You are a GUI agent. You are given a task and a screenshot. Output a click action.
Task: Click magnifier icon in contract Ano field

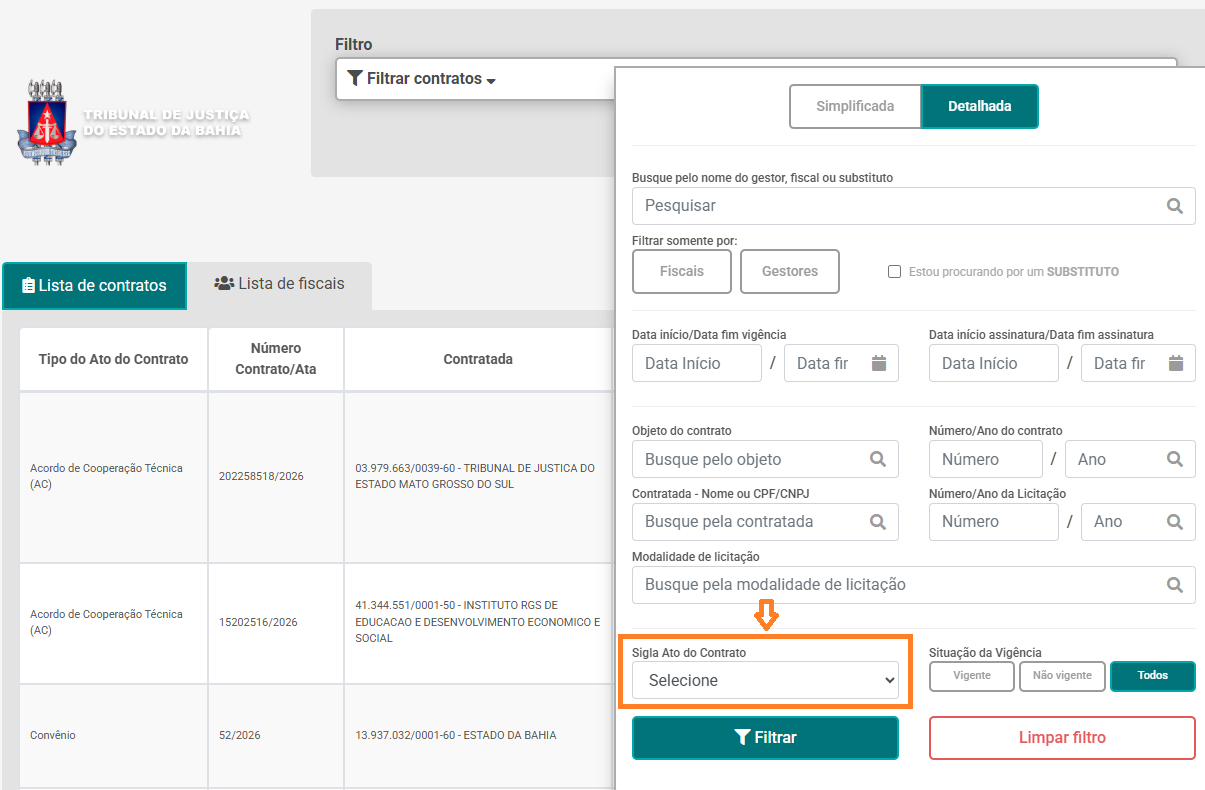(1174, 459)
